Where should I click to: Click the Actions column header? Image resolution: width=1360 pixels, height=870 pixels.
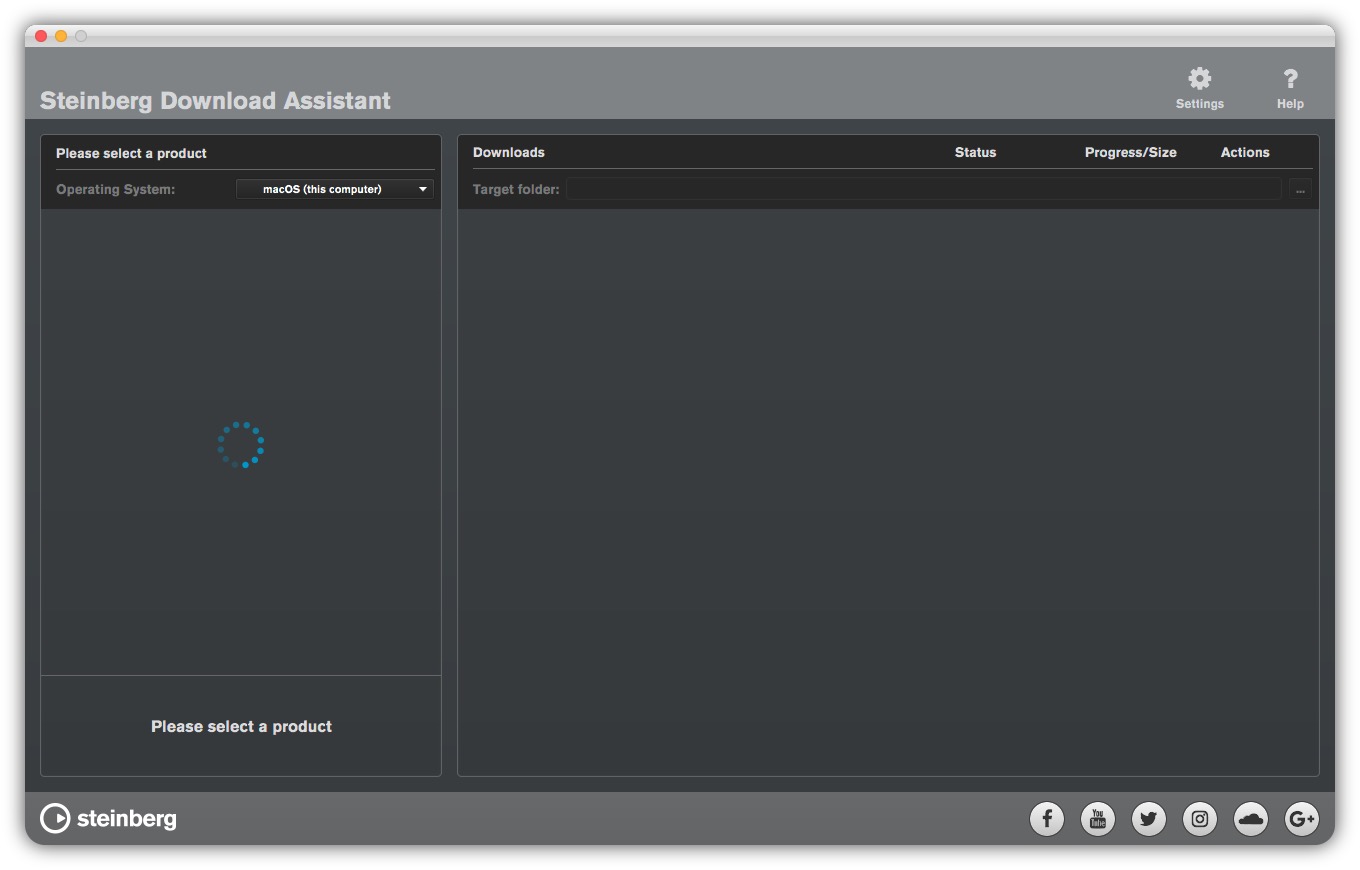click(x=1245, y=152)
